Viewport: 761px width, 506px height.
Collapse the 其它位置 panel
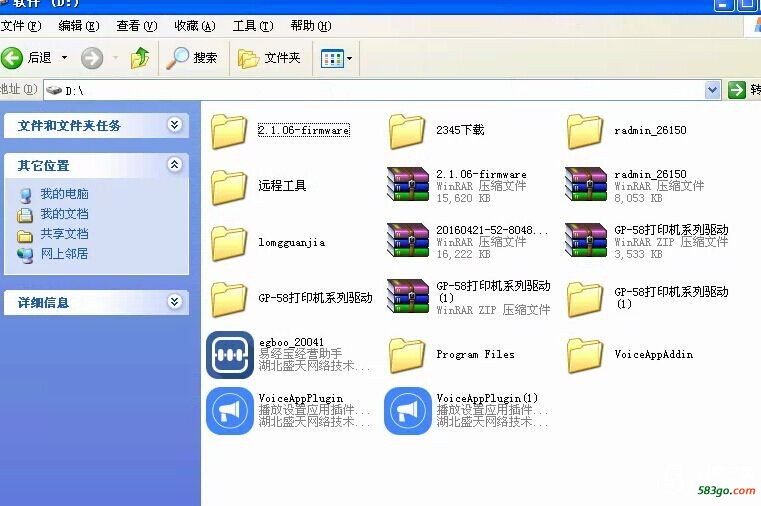174,164
